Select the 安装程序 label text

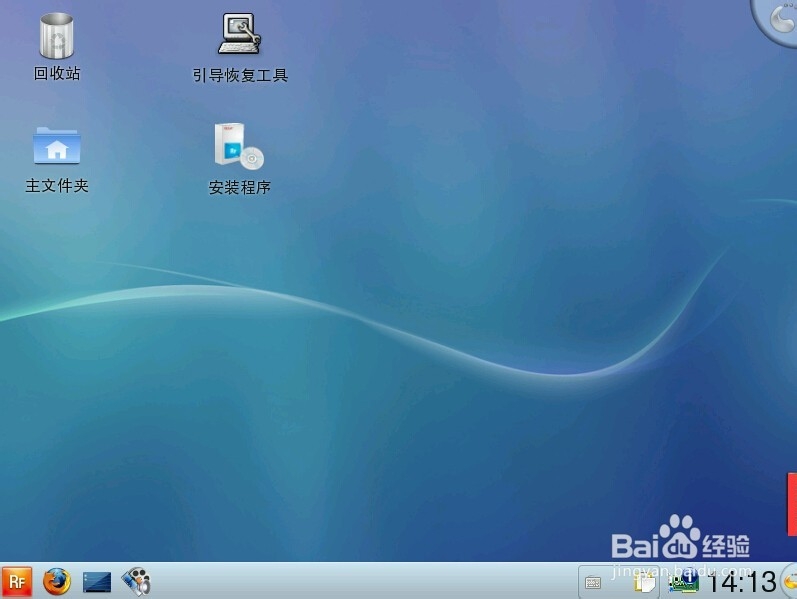[239, 187]
